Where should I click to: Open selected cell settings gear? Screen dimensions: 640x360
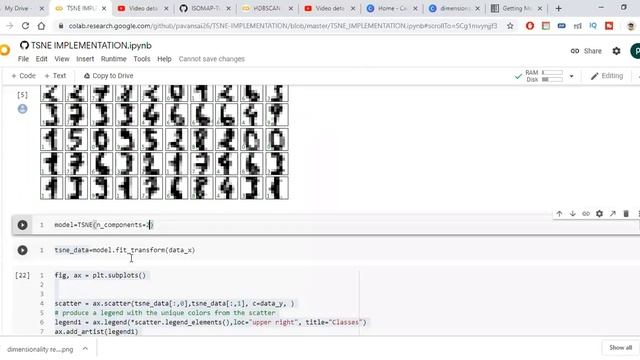(x=599, y=213)
